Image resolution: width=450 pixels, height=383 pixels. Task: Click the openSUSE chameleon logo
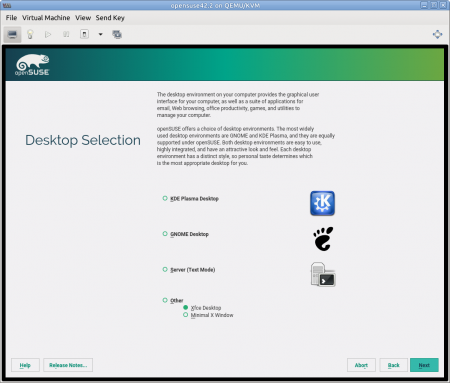[33, 65]
